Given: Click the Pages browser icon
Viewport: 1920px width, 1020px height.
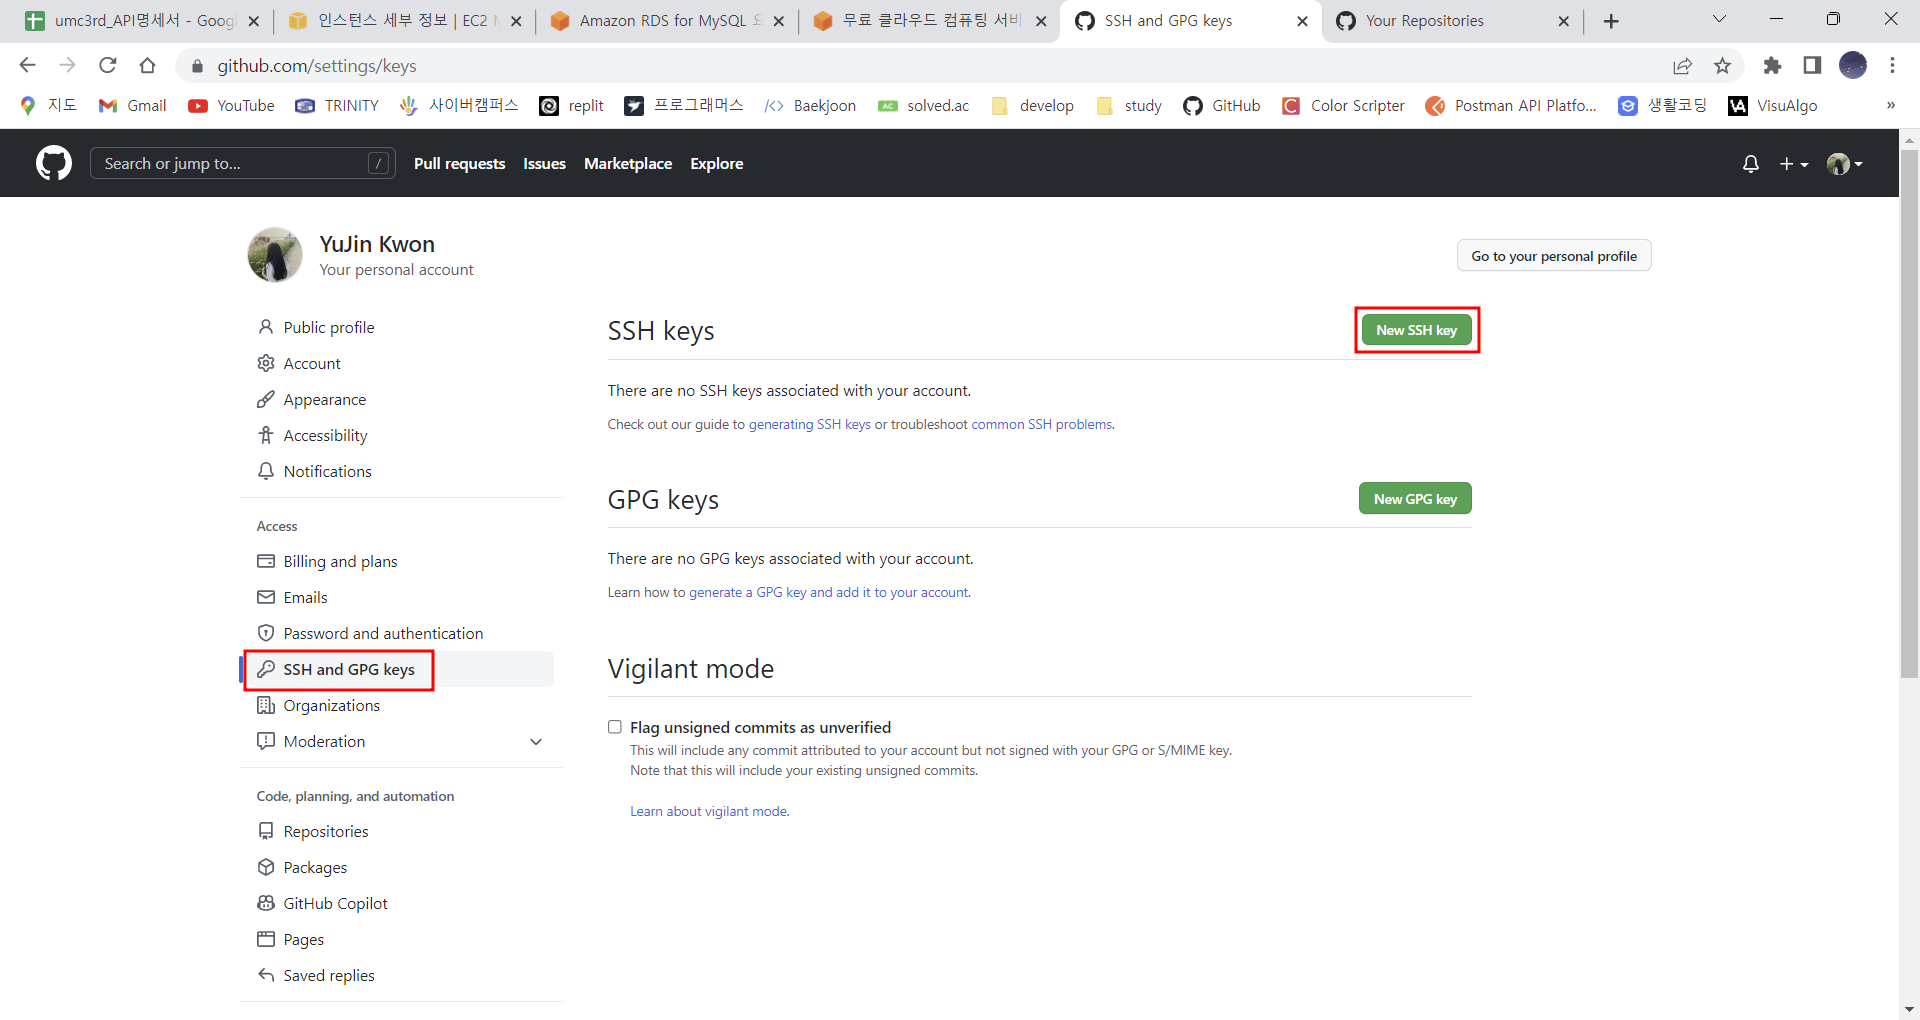Looking at the screenshot, I should point(266,939).
